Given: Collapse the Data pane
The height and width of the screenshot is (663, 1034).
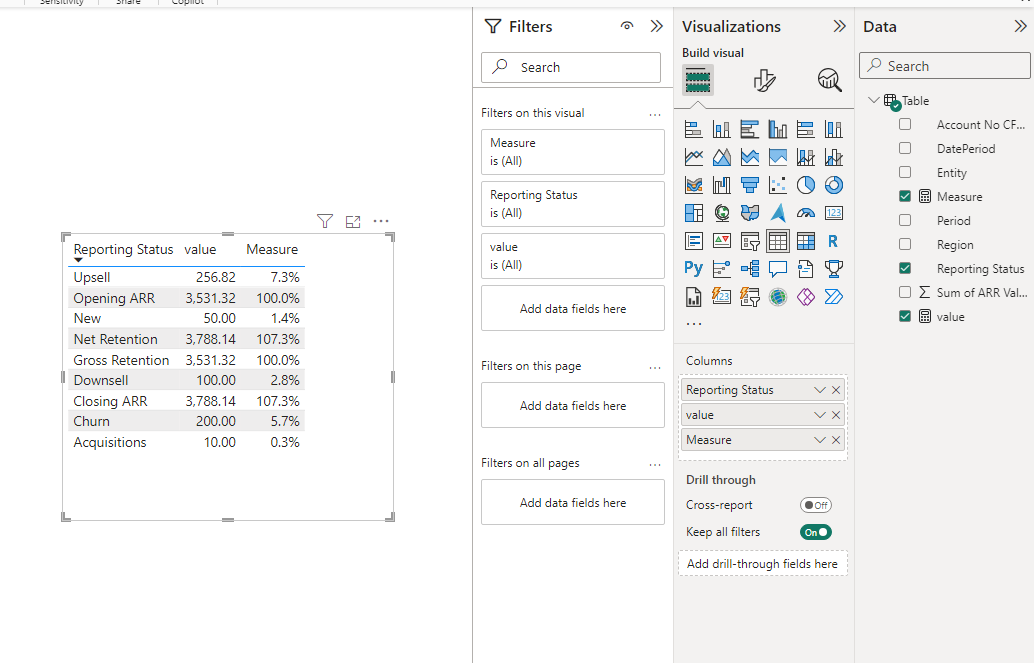Looking at the screenshot, I should (x=1020, y=26).
